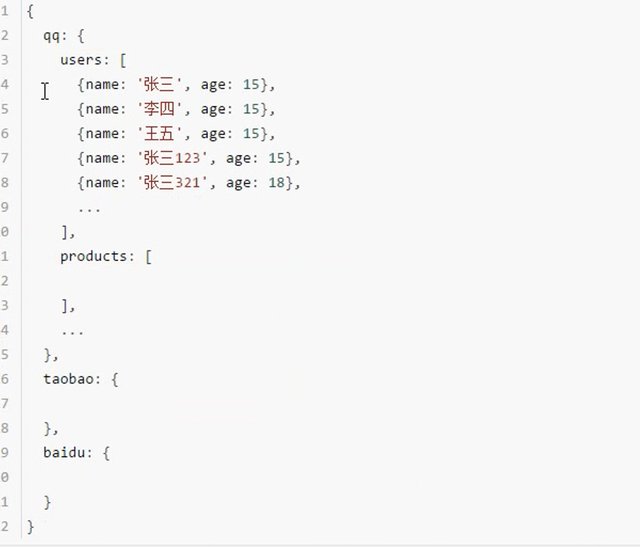Click the gutter number beside 'taobao: {'
The image size is (640, 547).
coord(6,379)
